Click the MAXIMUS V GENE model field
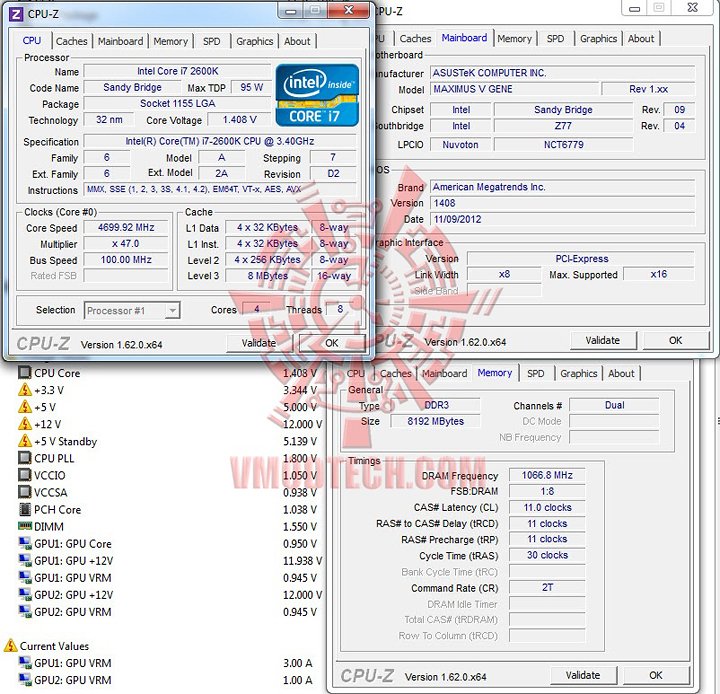 (515, 89)
